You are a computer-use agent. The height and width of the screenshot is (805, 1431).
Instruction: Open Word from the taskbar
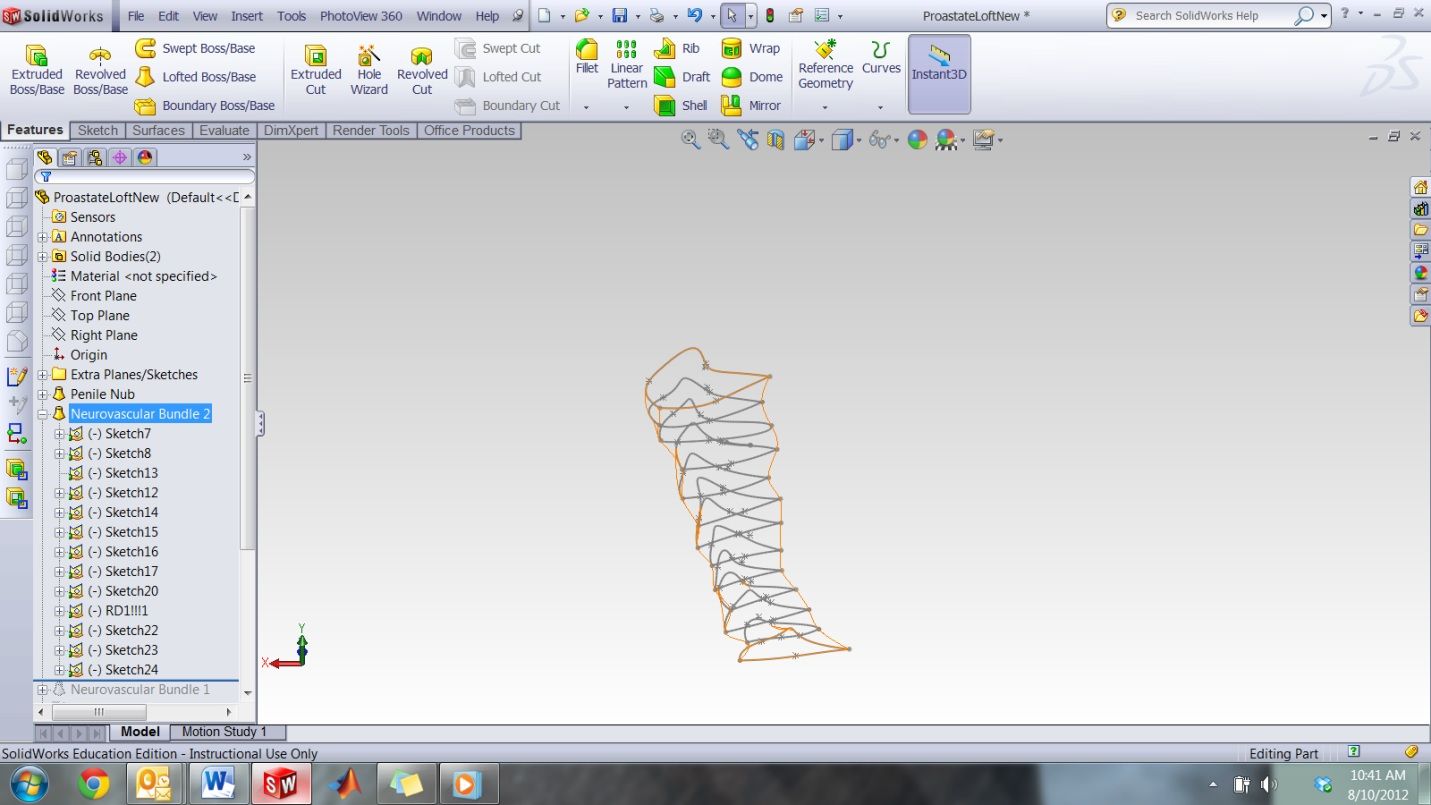click(218, 784)
